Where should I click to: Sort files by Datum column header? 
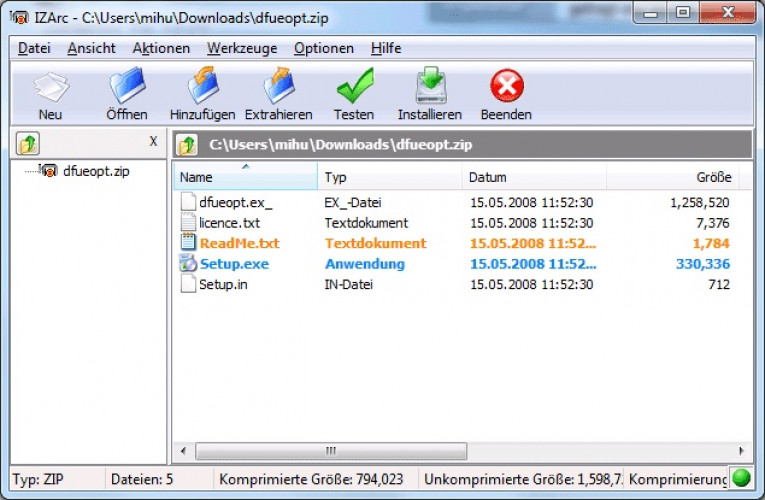pyautogui.click(x=534, y=177)
